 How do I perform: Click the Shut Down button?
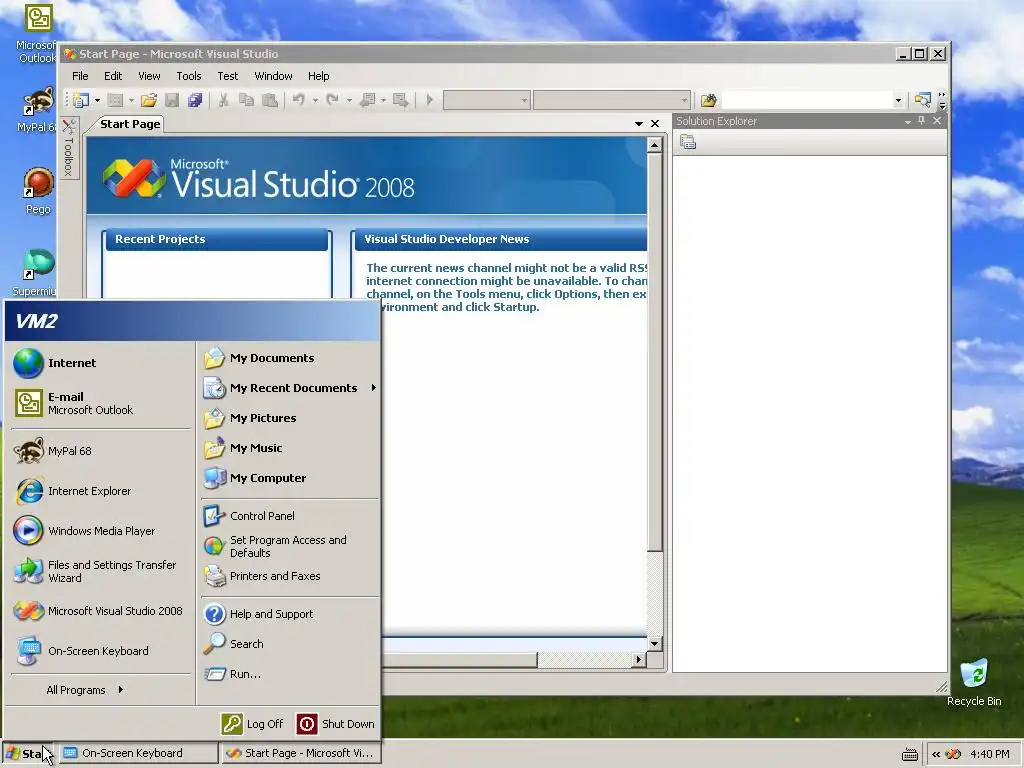[x=336, y=724]
